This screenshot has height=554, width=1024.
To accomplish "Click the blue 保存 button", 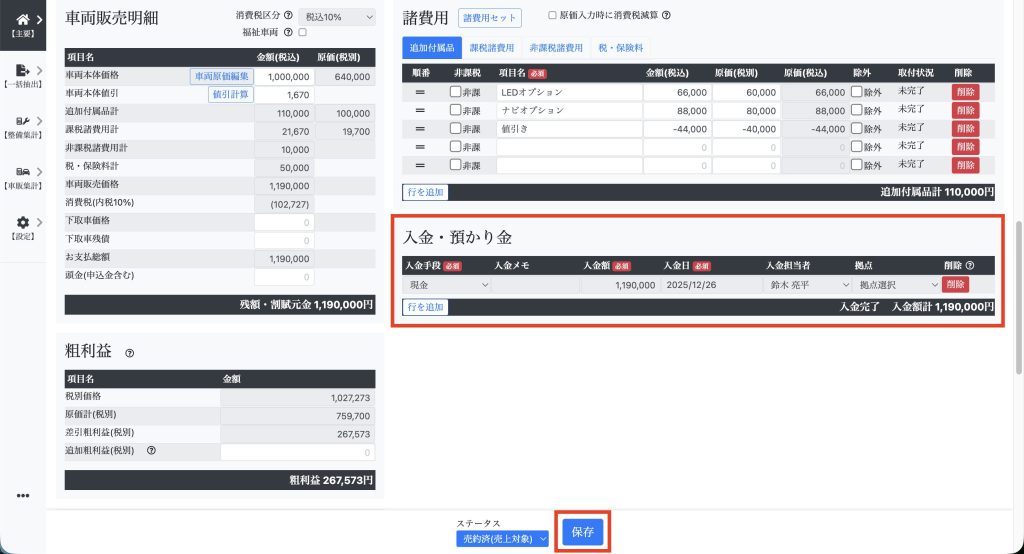I will [581, 532].
